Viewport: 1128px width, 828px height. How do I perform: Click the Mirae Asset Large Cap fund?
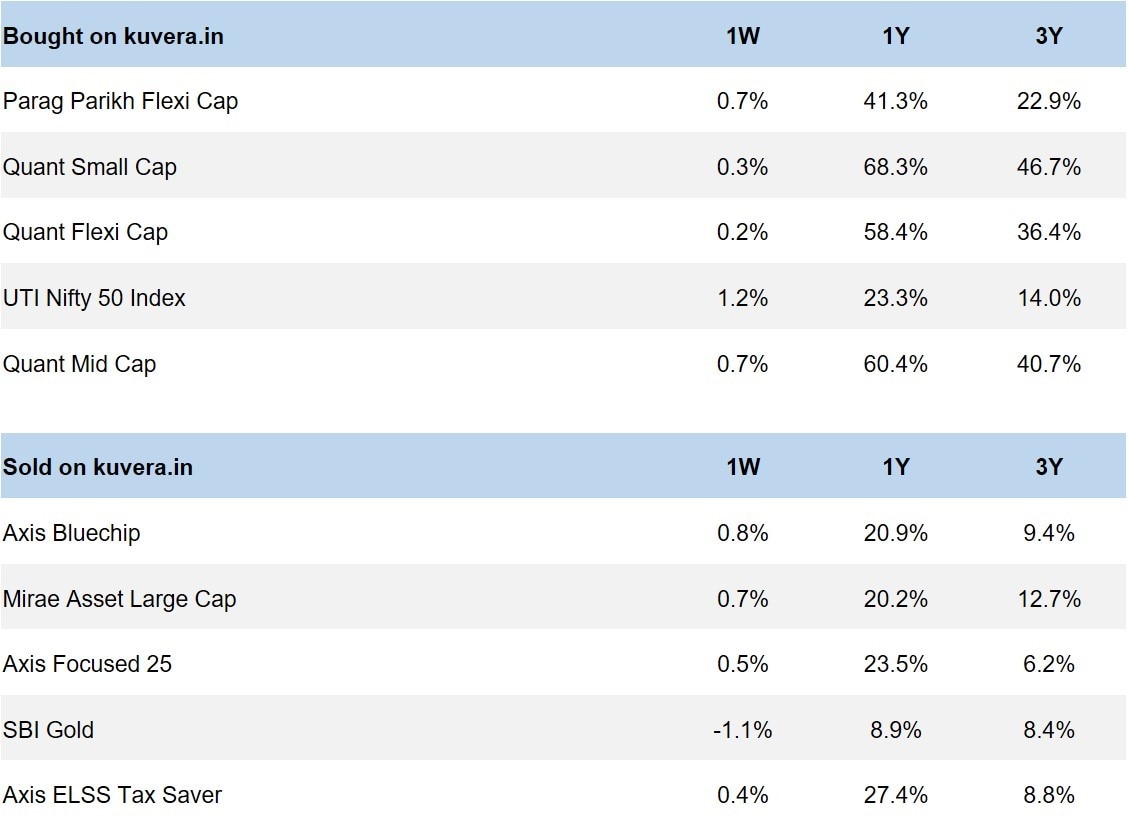pyautogui.click(x=119, y=599)
